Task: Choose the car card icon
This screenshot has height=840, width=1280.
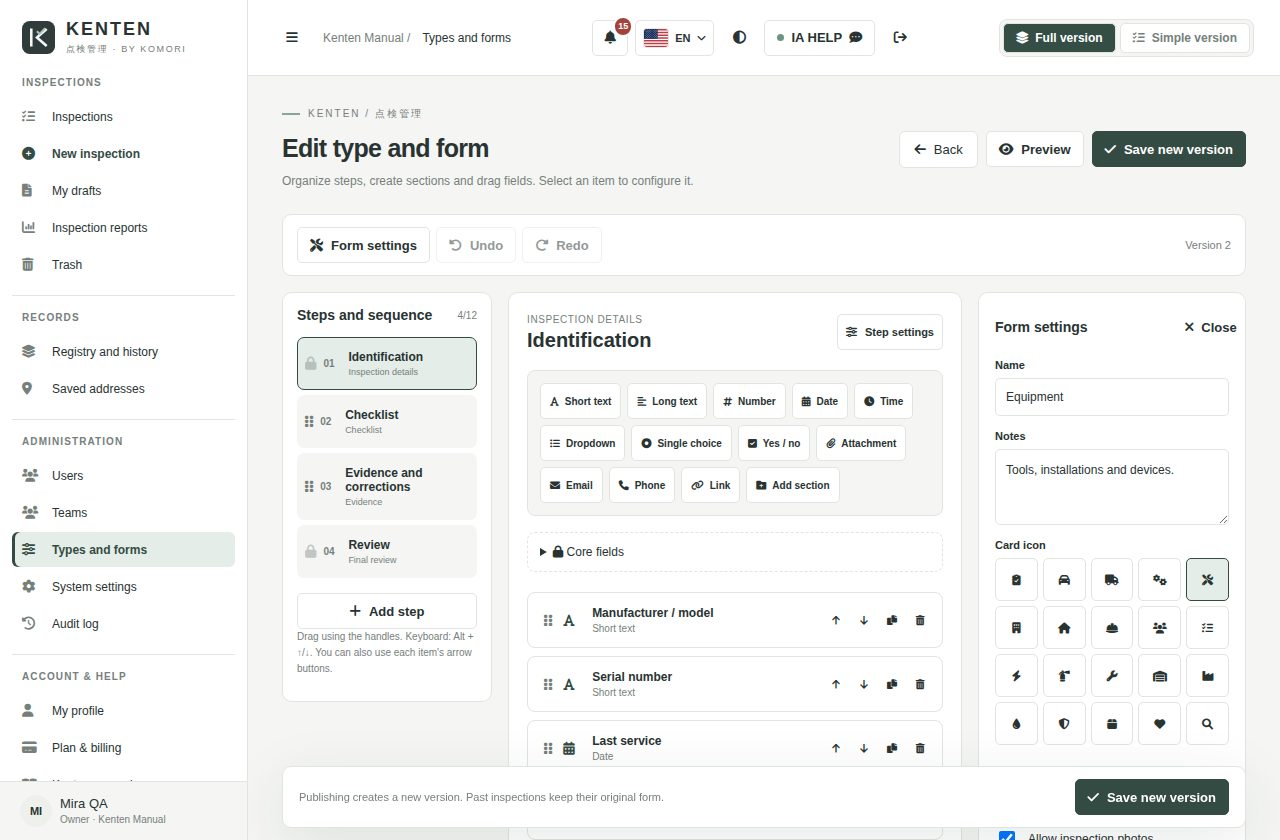Action: (x=1064, y=579)
